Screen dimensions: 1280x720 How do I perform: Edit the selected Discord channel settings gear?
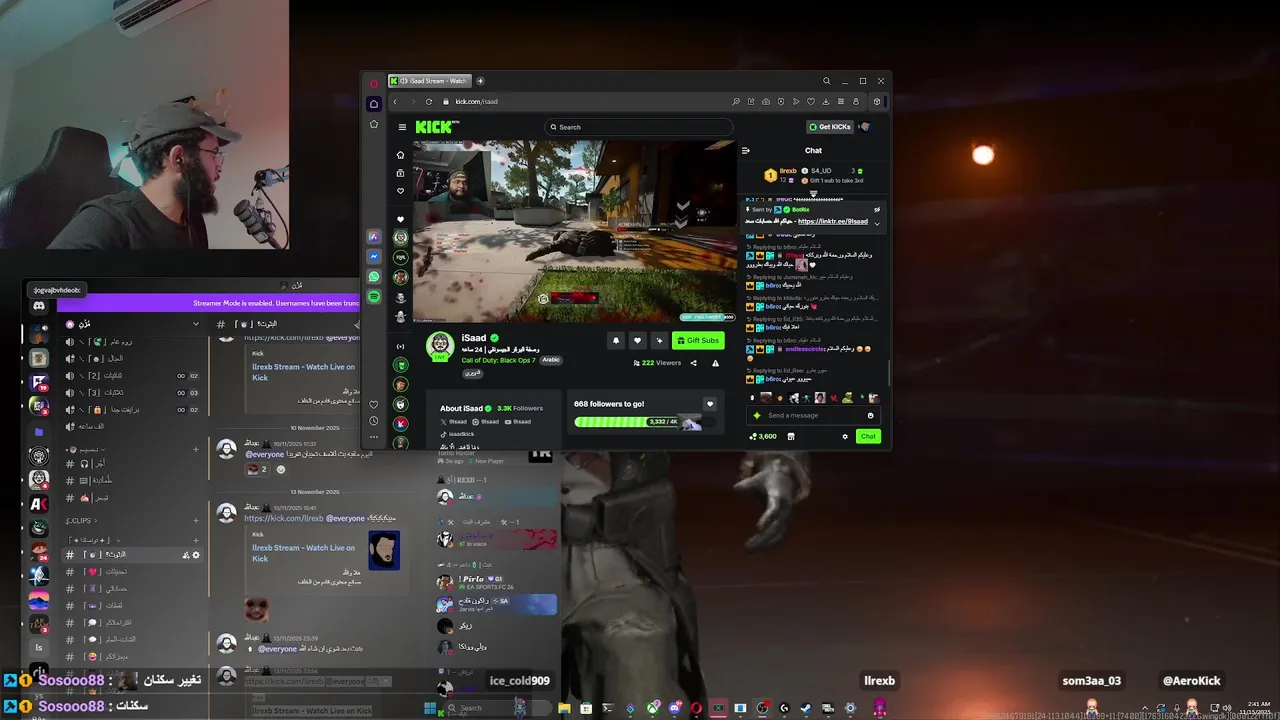tap(196, 555)
